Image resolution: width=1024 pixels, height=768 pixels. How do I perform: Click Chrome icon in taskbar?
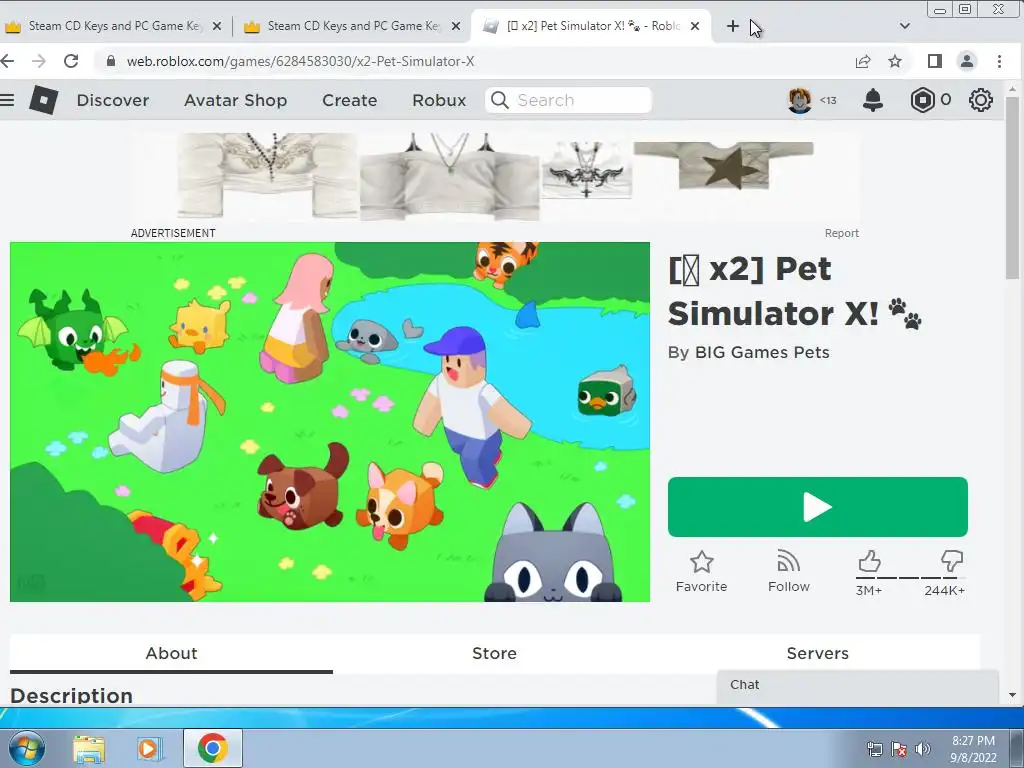(x=212, y=748)
